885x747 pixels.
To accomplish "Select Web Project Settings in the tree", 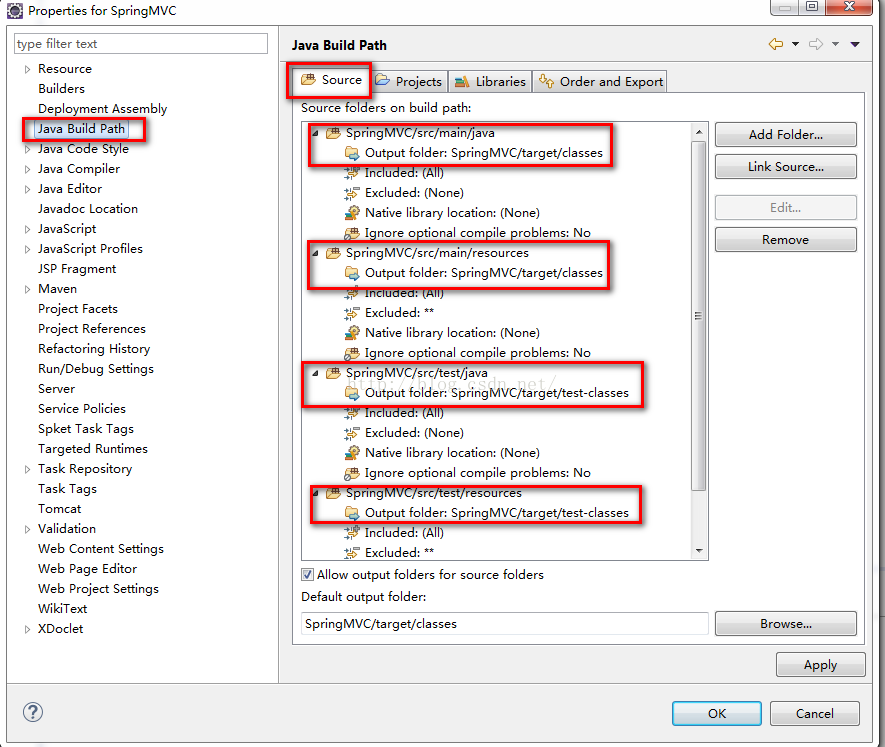I will coord(98,589).
